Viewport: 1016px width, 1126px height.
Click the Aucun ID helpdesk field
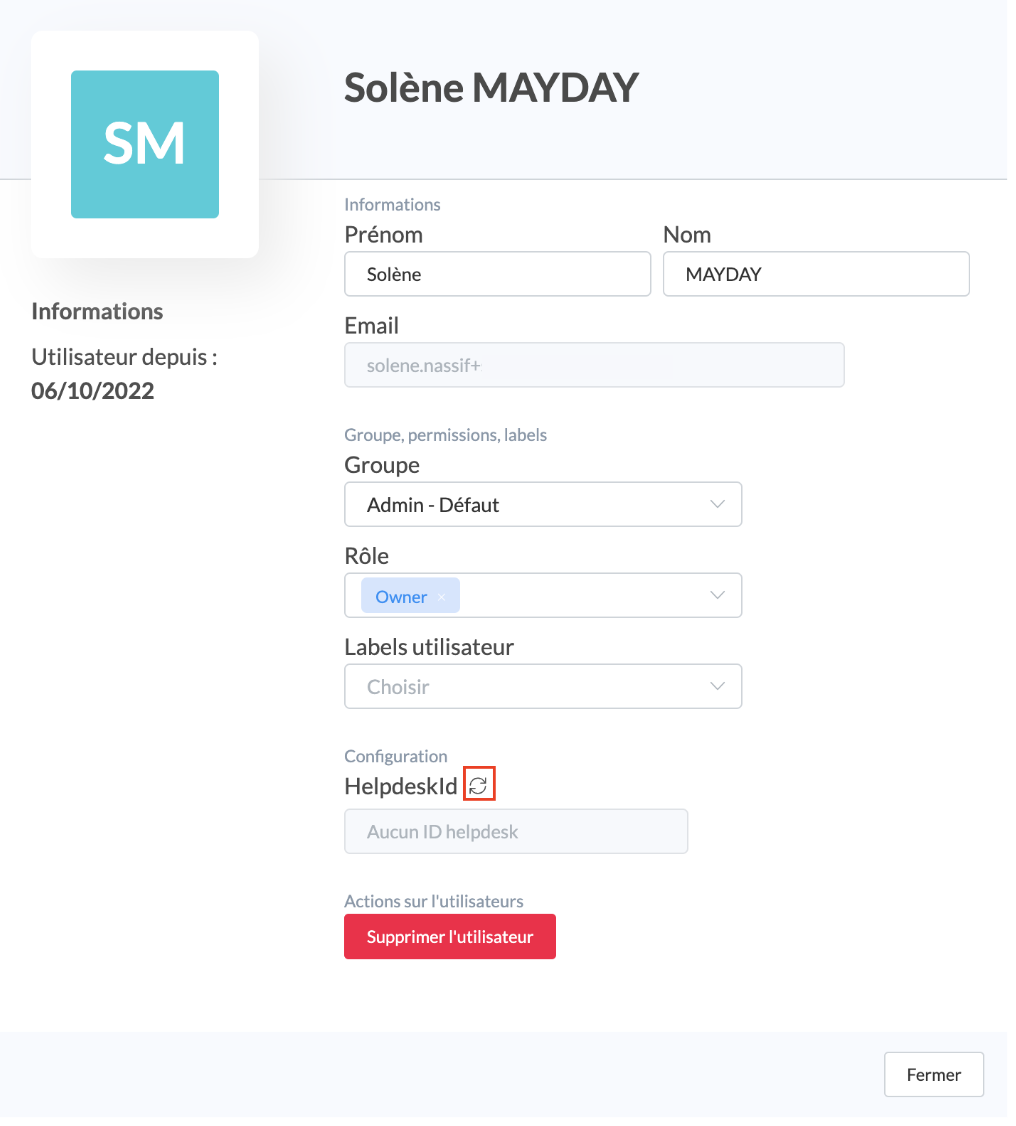(x=516, y=831)
